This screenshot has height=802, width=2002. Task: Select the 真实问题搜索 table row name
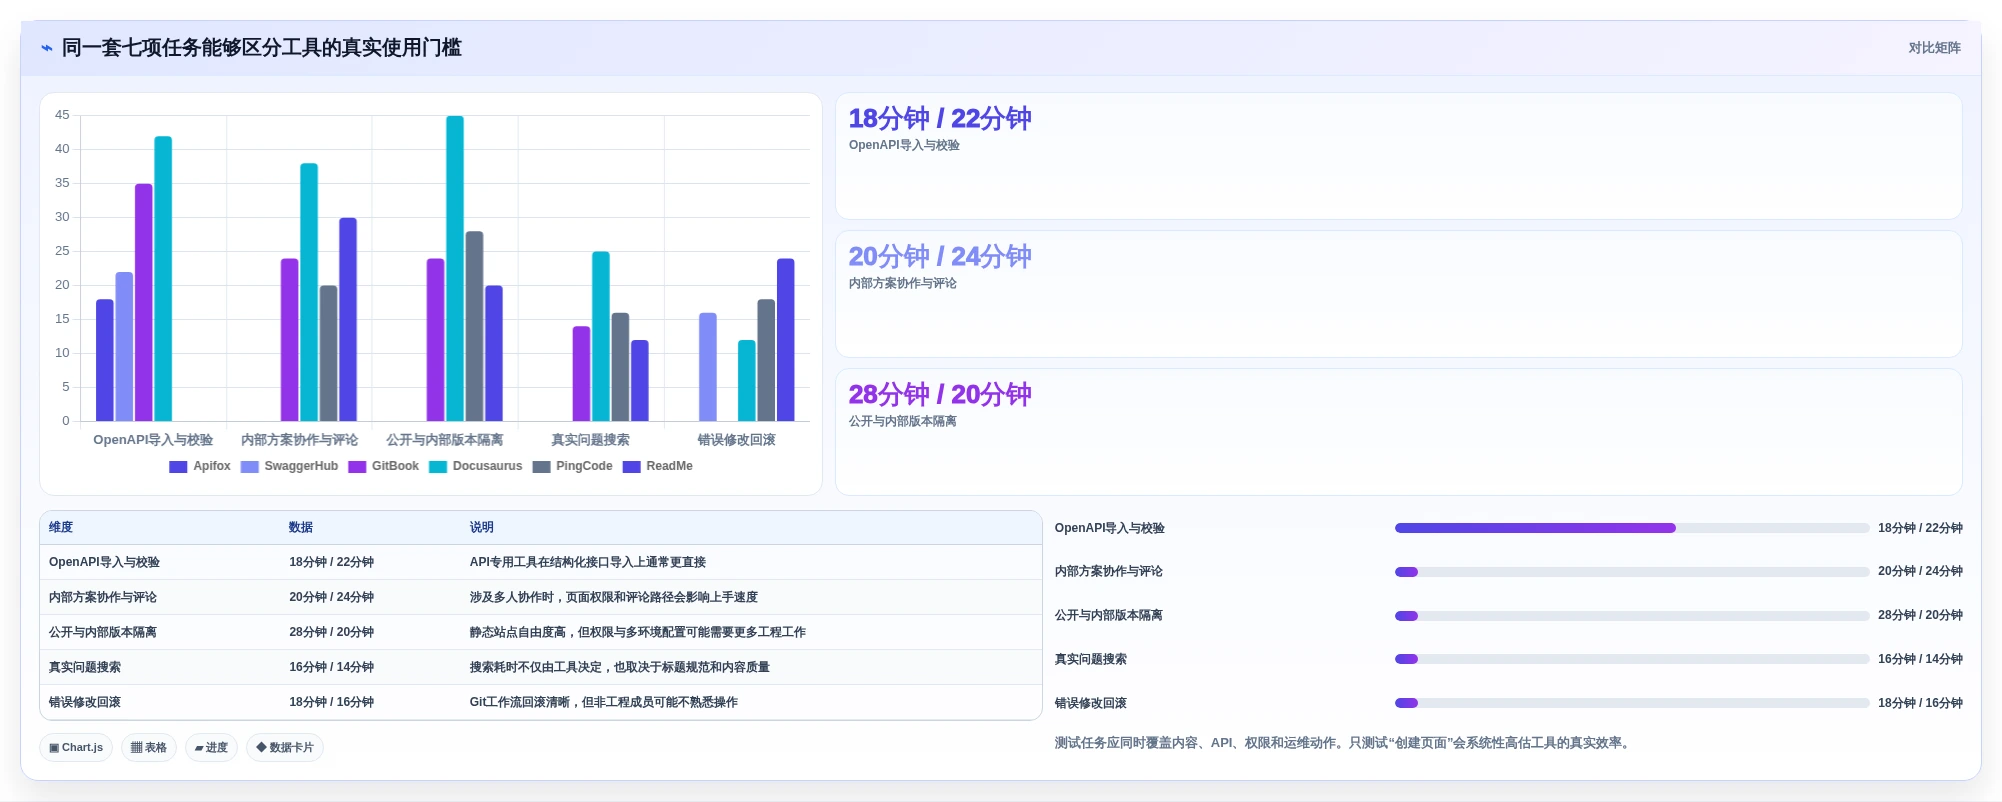click(85, 667)
